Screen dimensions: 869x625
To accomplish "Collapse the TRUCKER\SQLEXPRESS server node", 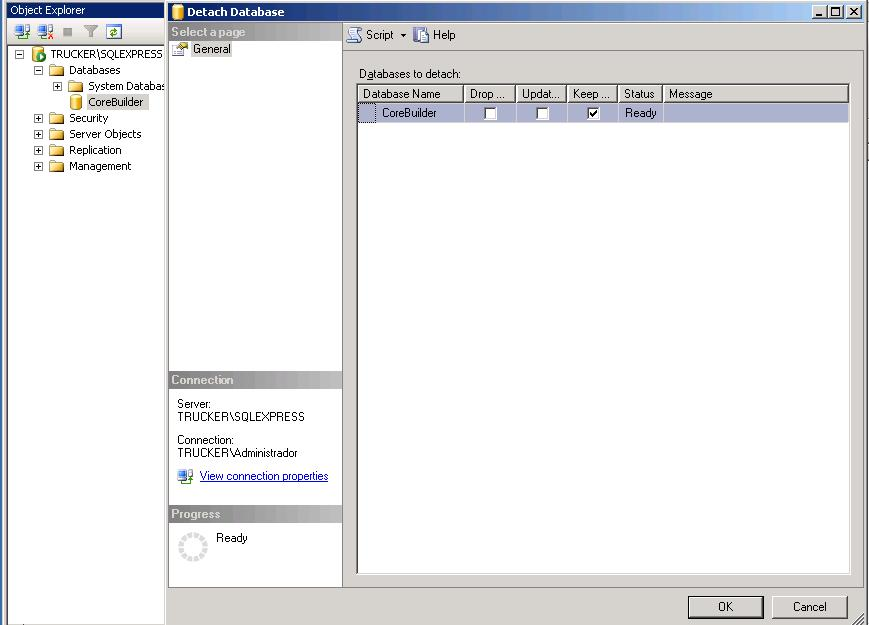I will 19,54.
